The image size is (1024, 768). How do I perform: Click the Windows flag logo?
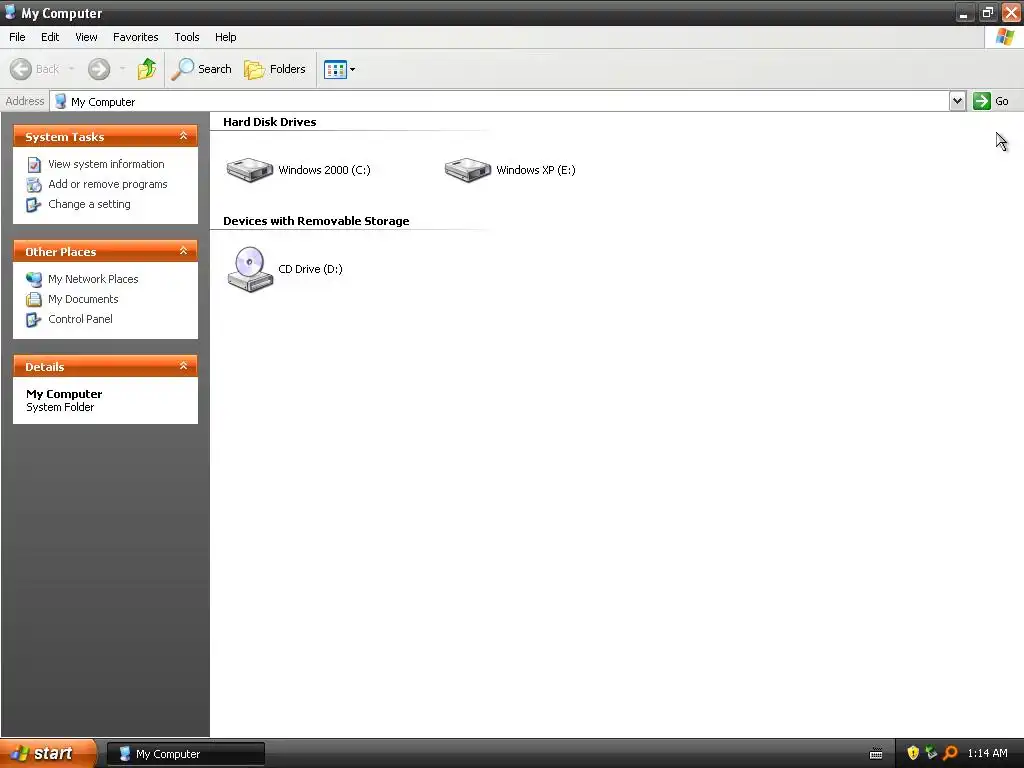pos(1004,37)
